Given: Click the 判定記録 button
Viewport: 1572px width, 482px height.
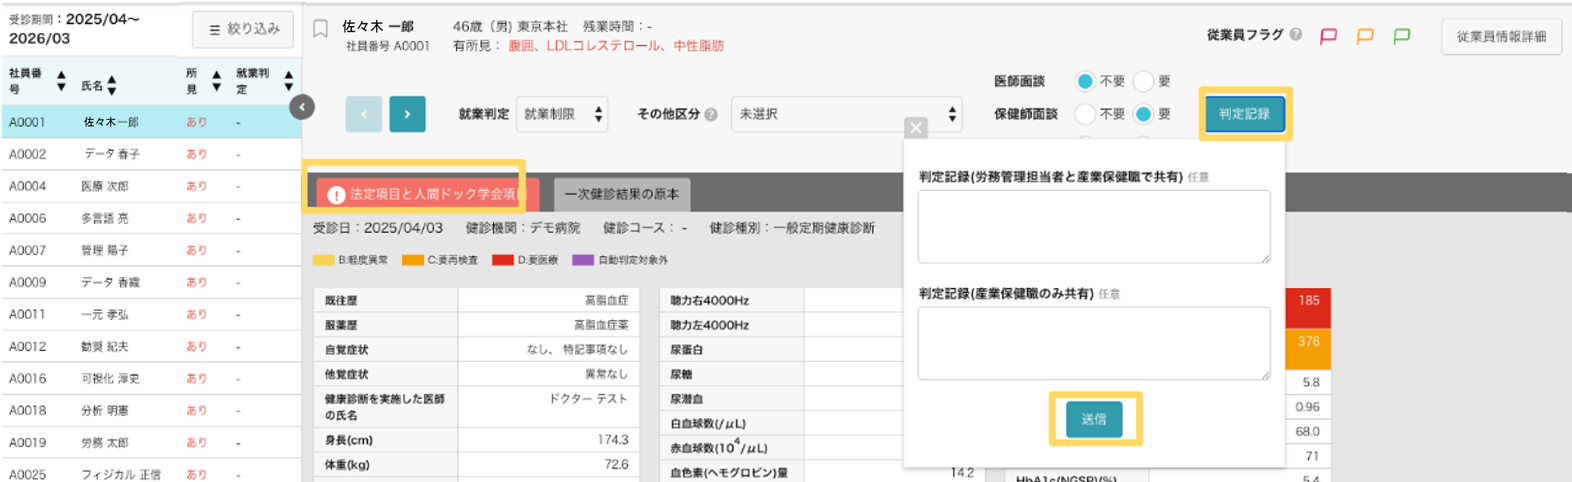Looking at the screenshot, I should click(1244, 114).
